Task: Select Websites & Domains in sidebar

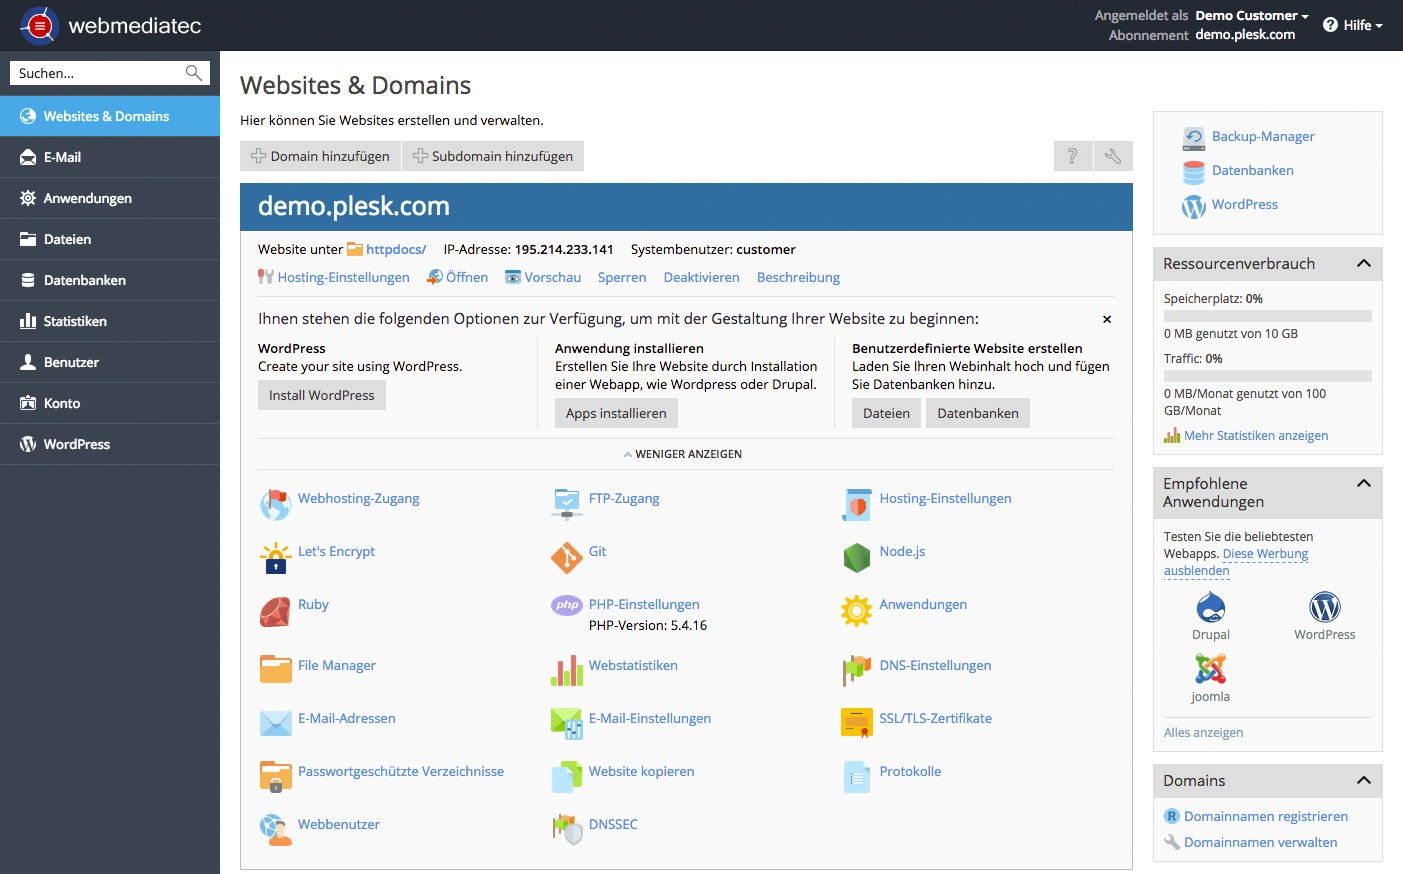Action: (x=110, y=116)
